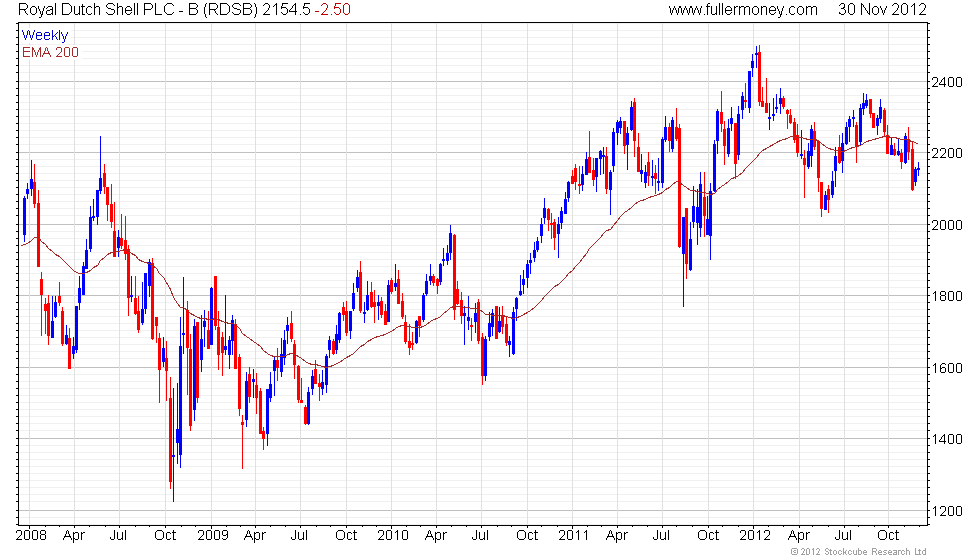Screen dimensions: 980x560
Task: Click the 2400 price axis label
Action: point(946,82)
